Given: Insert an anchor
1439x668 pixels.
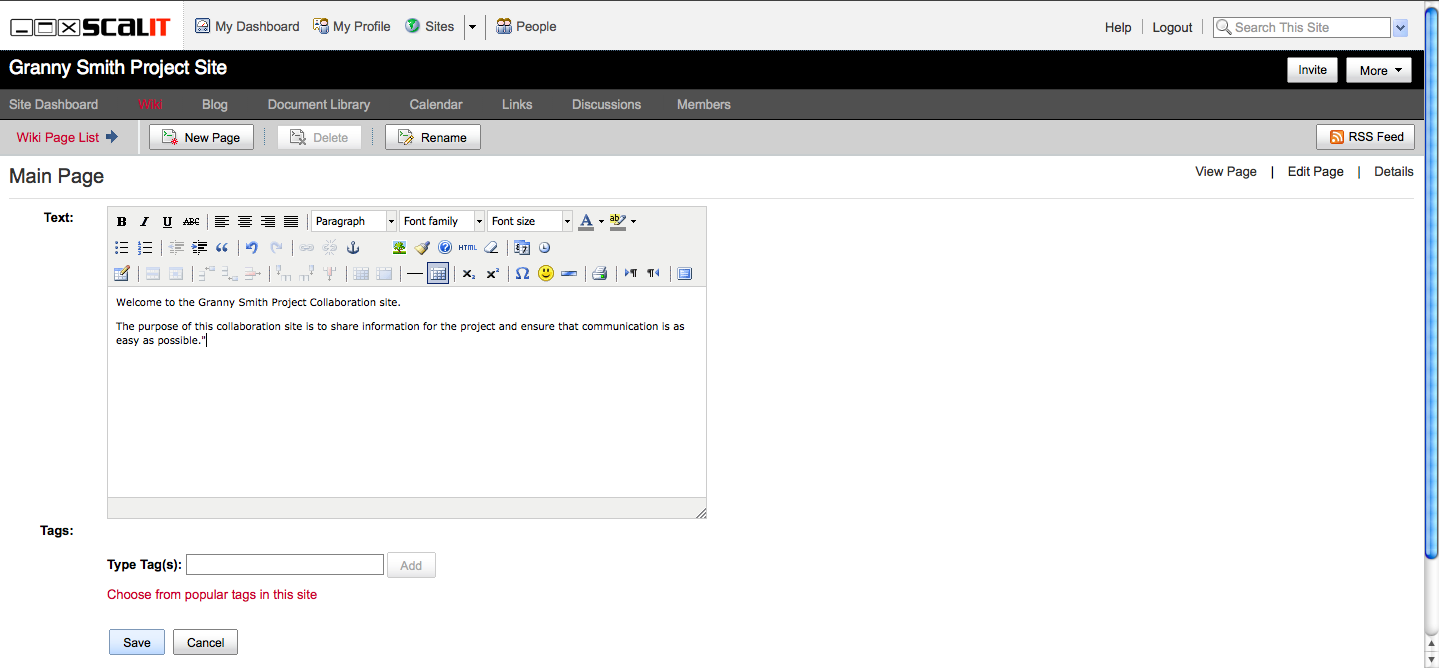Looking at the screenshot, I should (352, 248).
